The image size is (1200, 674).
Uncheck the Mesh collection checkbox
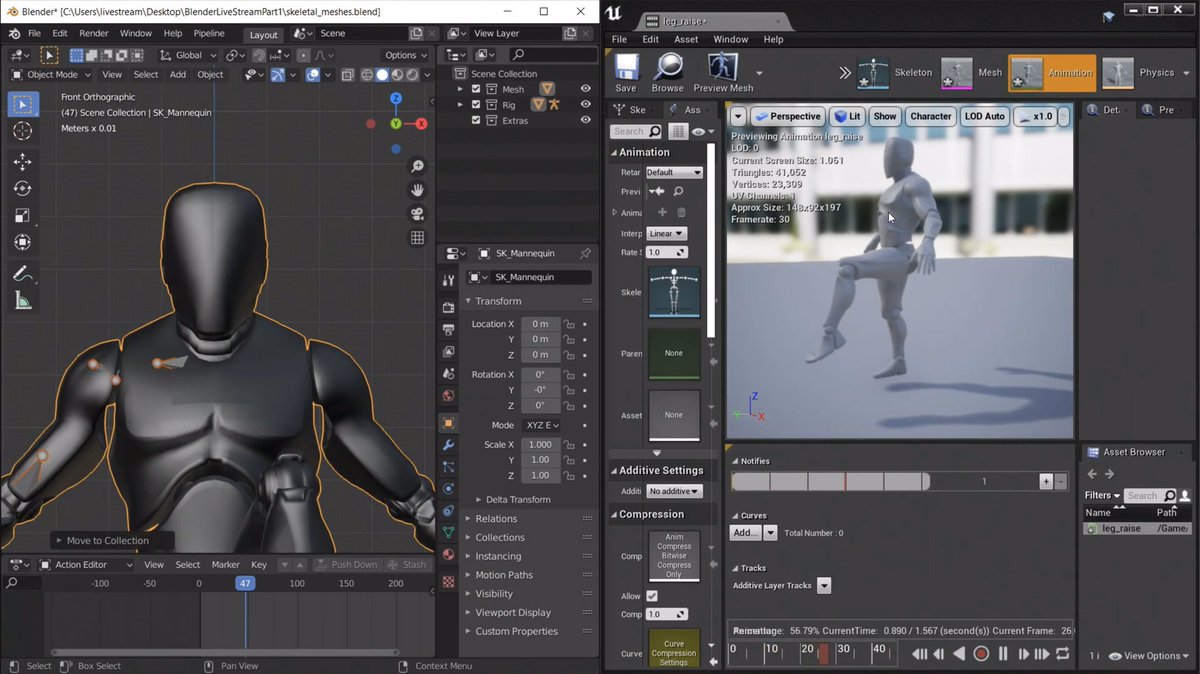476,89
